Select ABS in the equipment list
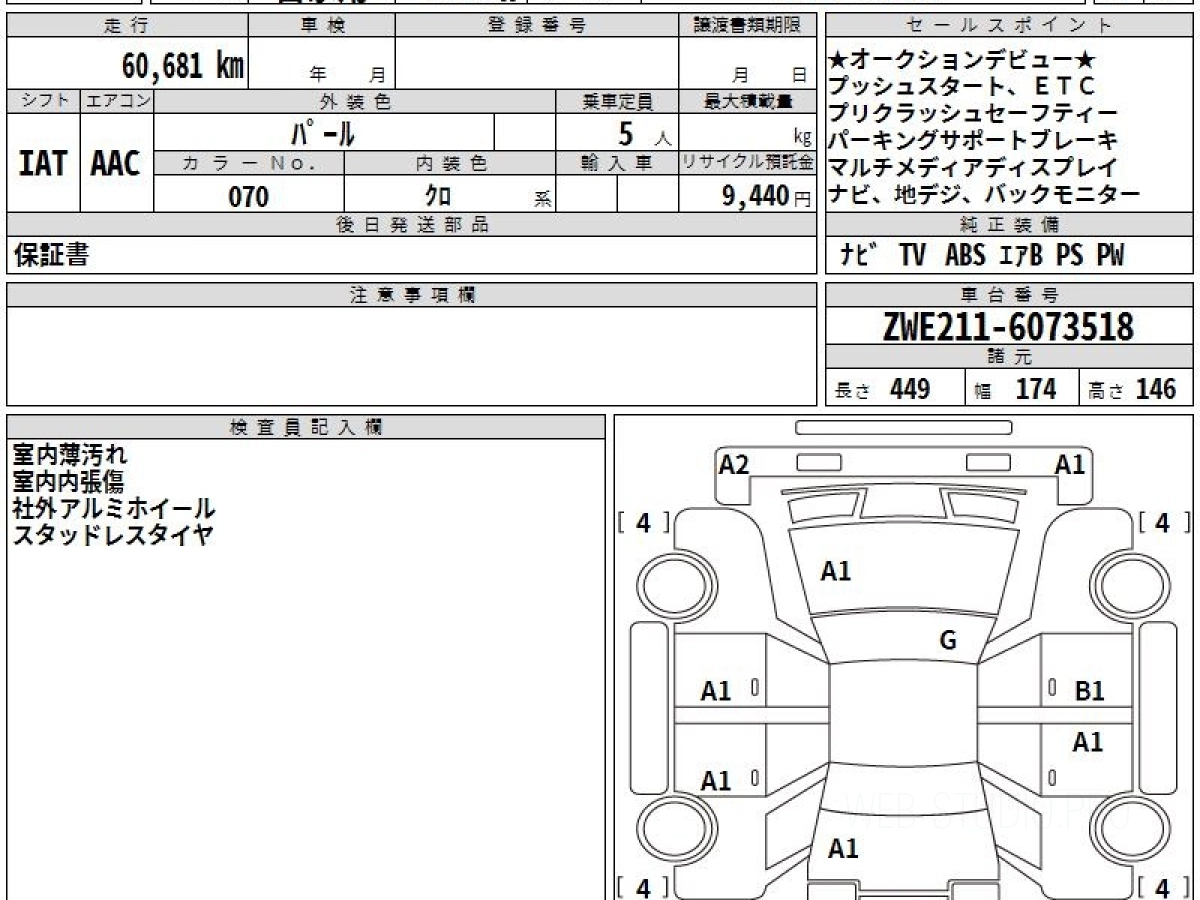The image size is (1200, 900). [x=966, y=256]
